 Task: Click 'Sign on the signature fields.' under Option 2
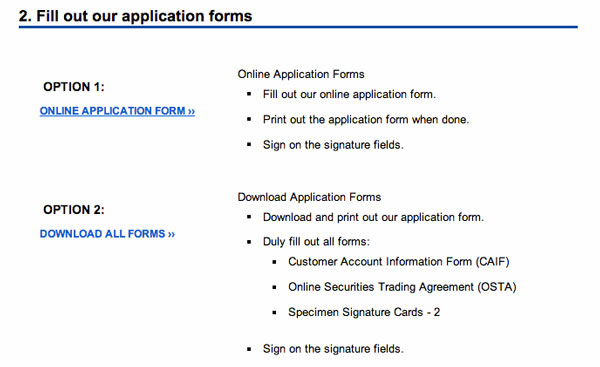coord(333,349)
